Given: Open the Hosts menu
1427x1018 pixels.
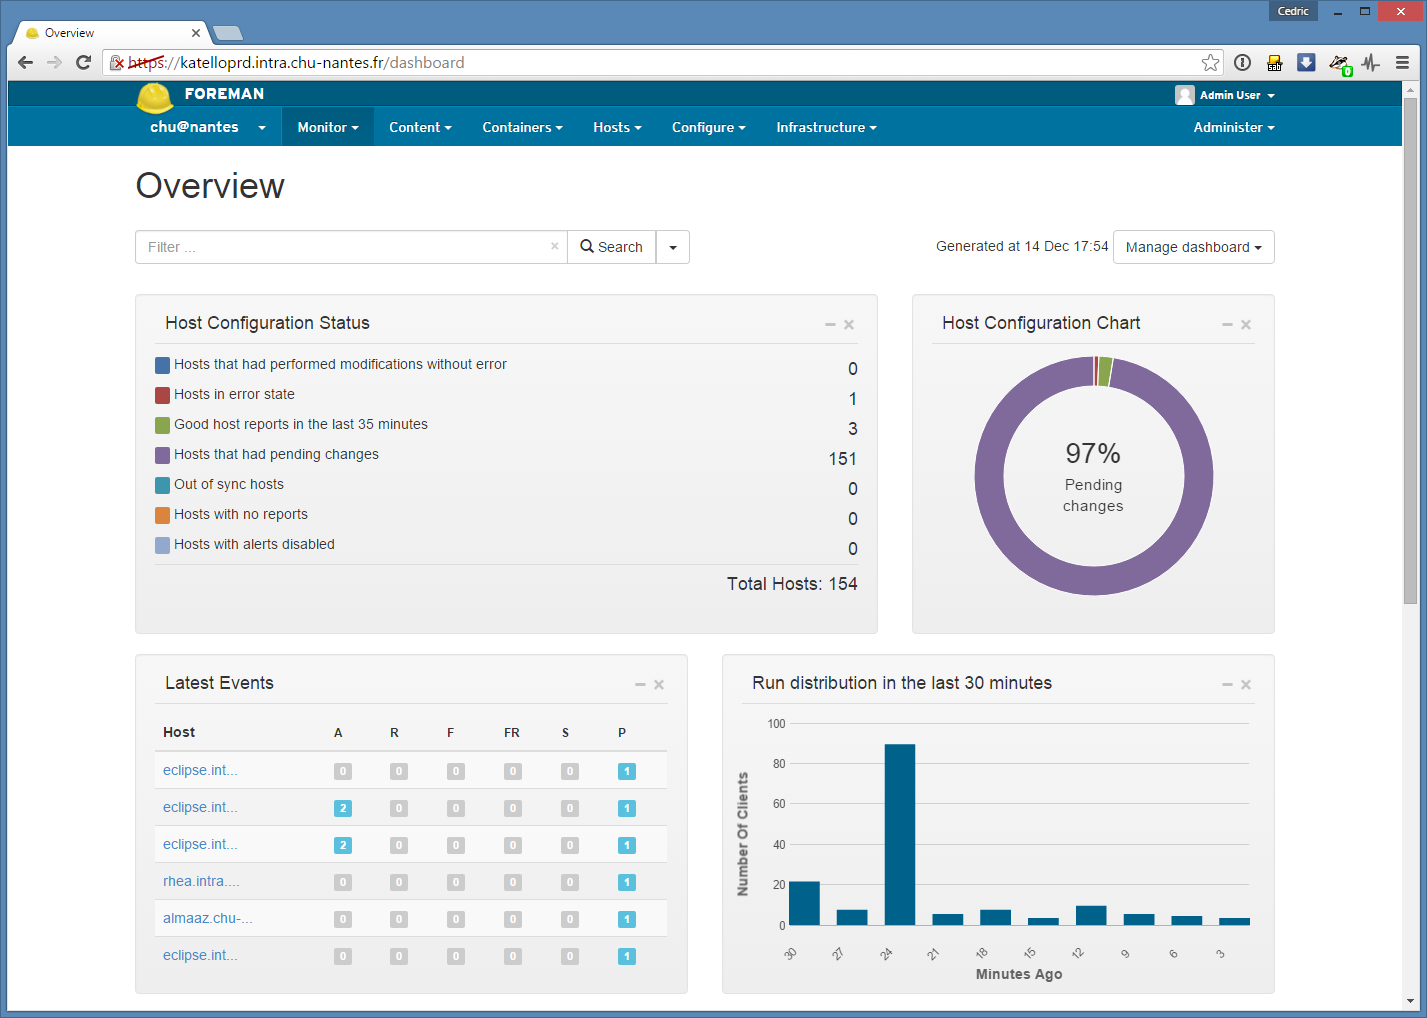Looking at the screenshot, I should pyautogui.click(x=617, y=127).
